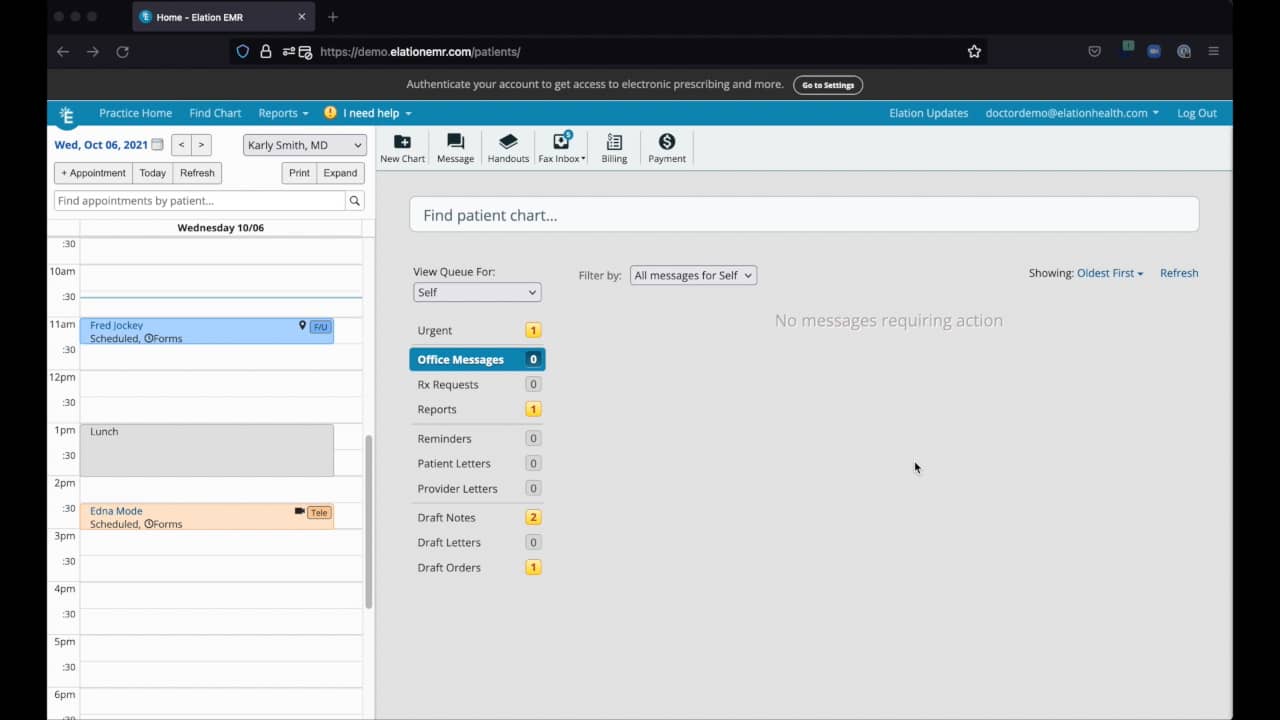Screen dimensions: 1280x720
Task: Select the Patient Letters queue
Action: click(x=477, y=463)
